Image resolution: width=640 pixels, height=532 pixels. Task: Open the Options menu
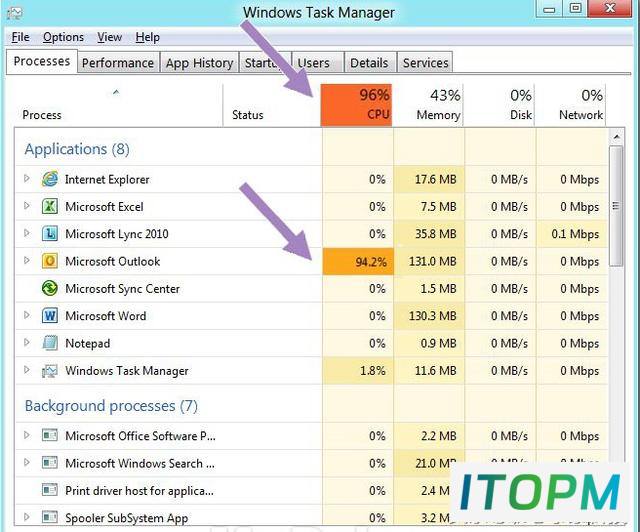click(63, 37)
